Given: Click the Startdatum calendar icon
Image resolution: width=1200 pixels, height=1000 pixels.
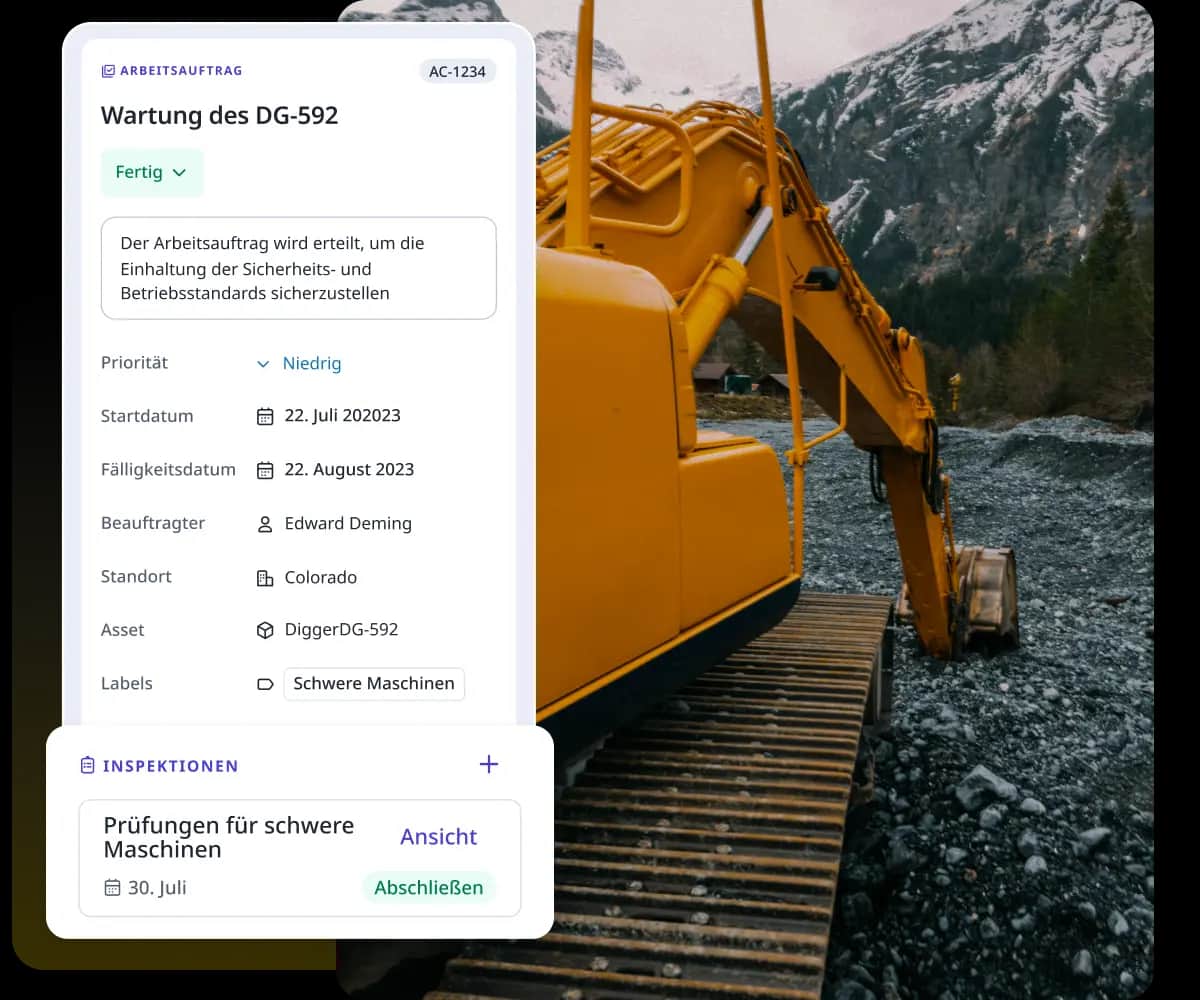Looking at the screenshot, I should click(265, 416).
